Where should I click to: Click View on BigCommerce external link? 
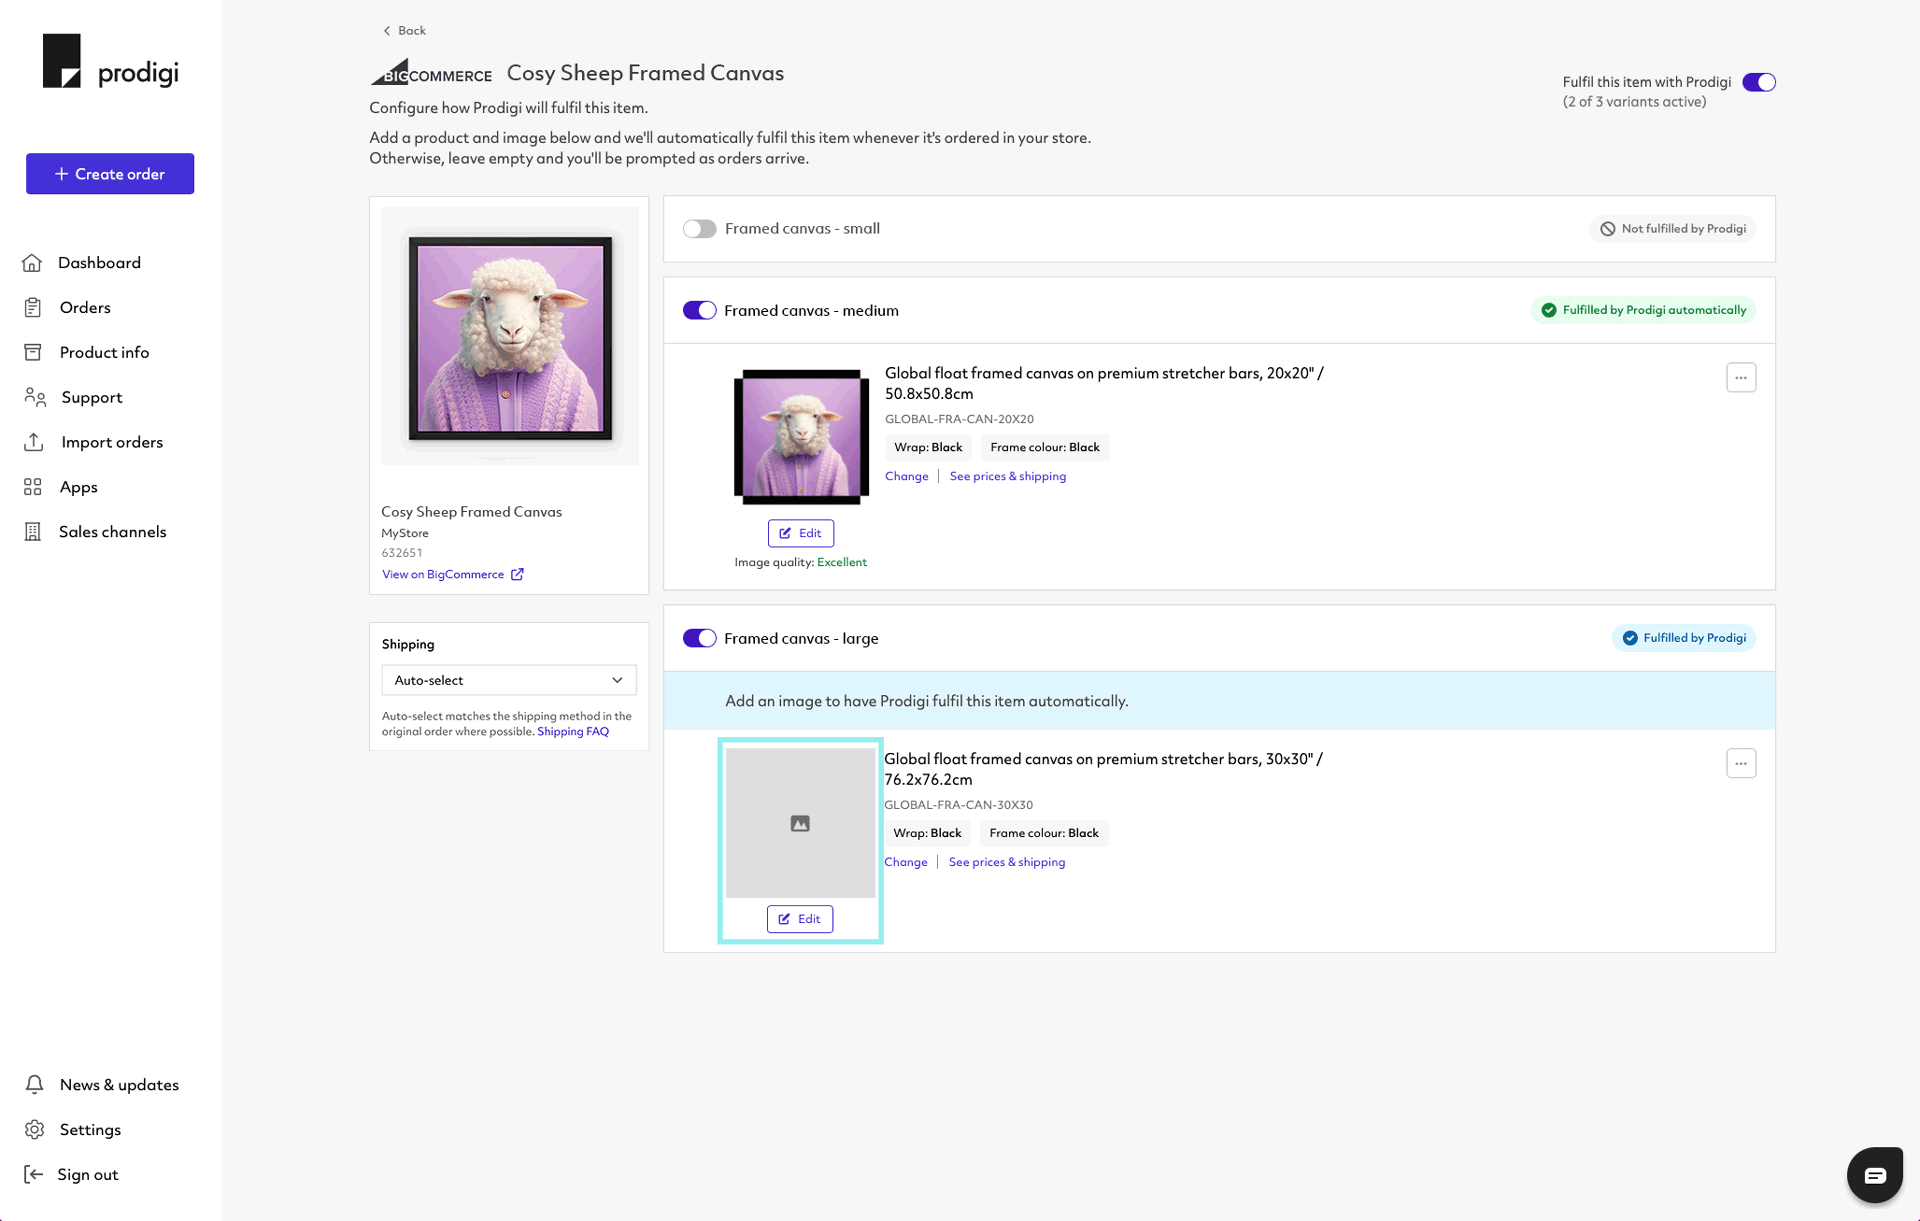click(x=451, y=573)
